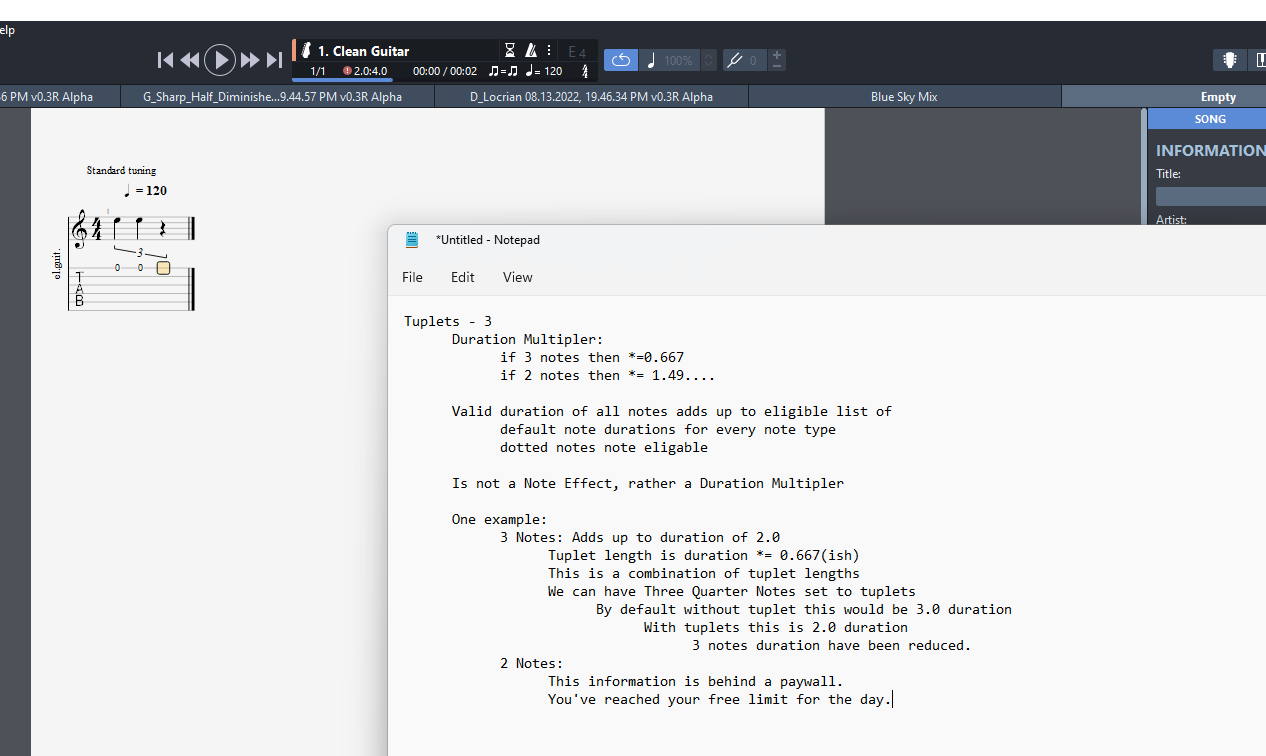Jump to the first bar
This screenshot has height=756, width=1266.
166,60
